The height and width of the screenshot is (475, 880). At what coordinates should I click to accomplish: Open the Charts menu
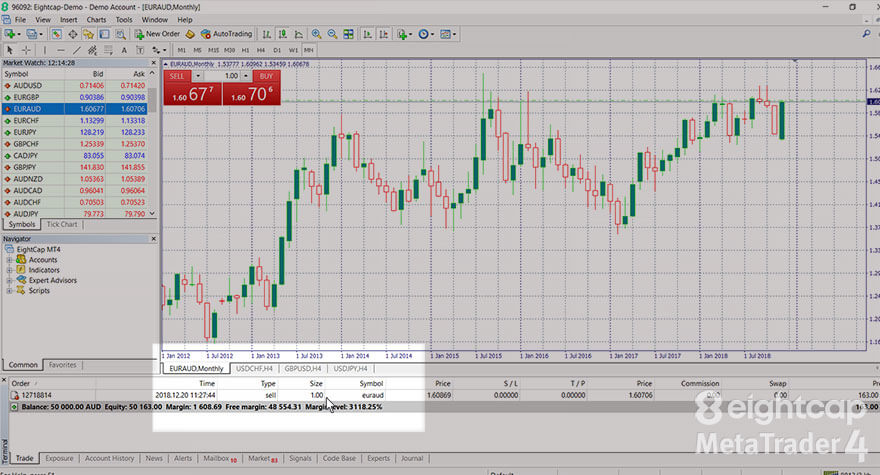(97, 20)
